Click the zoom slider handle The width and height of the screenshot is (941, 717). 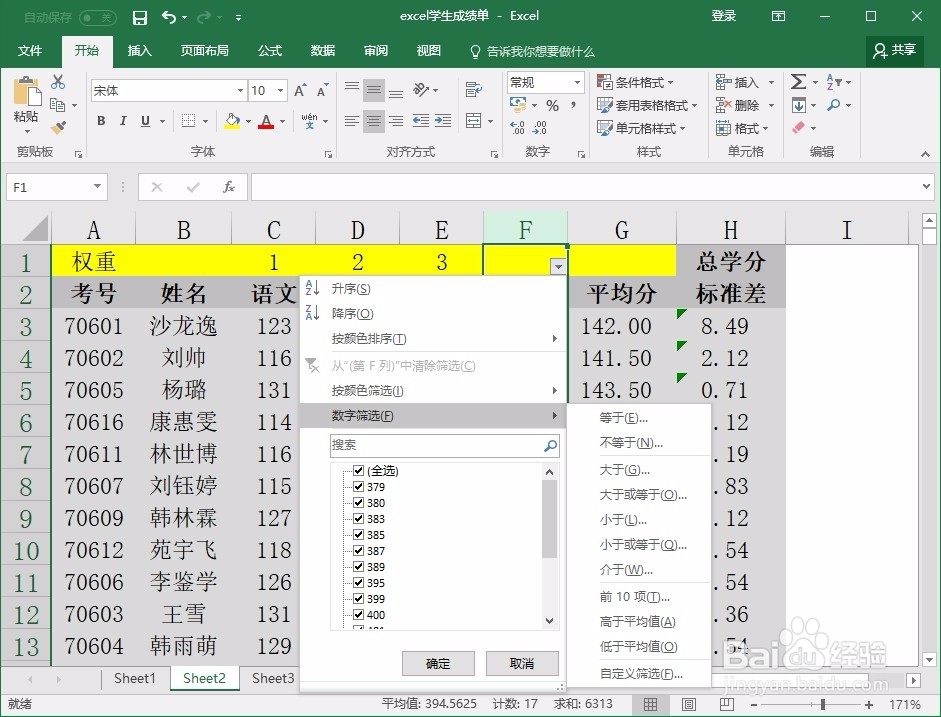(823, 704)
